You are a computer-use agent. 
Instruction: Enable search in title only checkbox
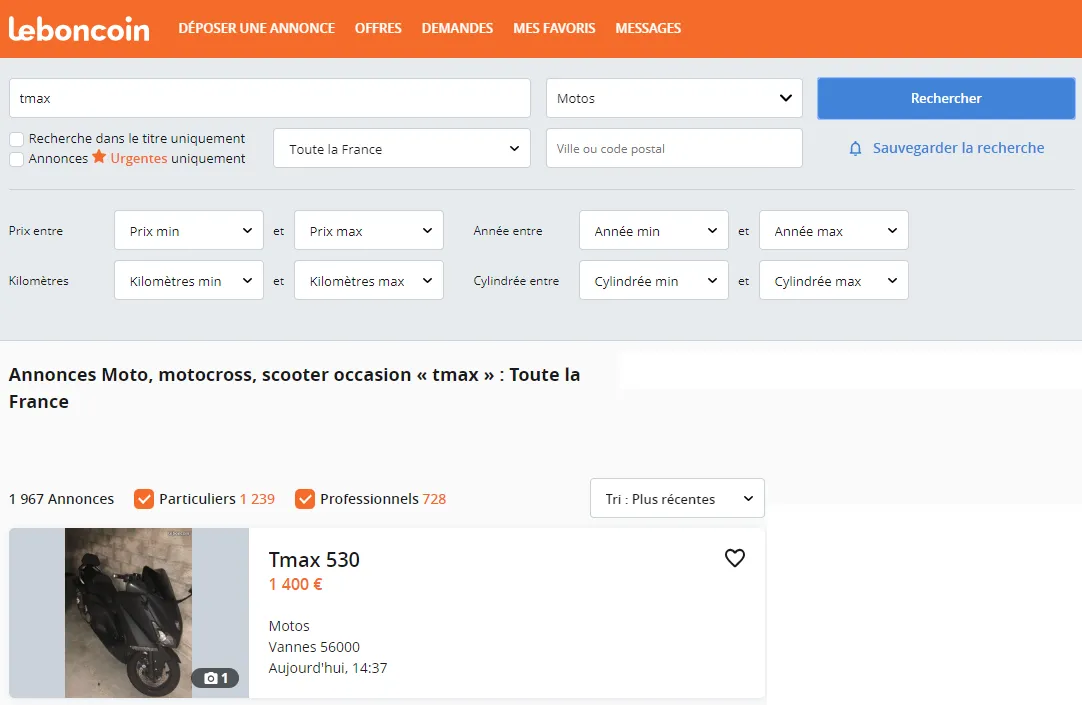(17, 139)
